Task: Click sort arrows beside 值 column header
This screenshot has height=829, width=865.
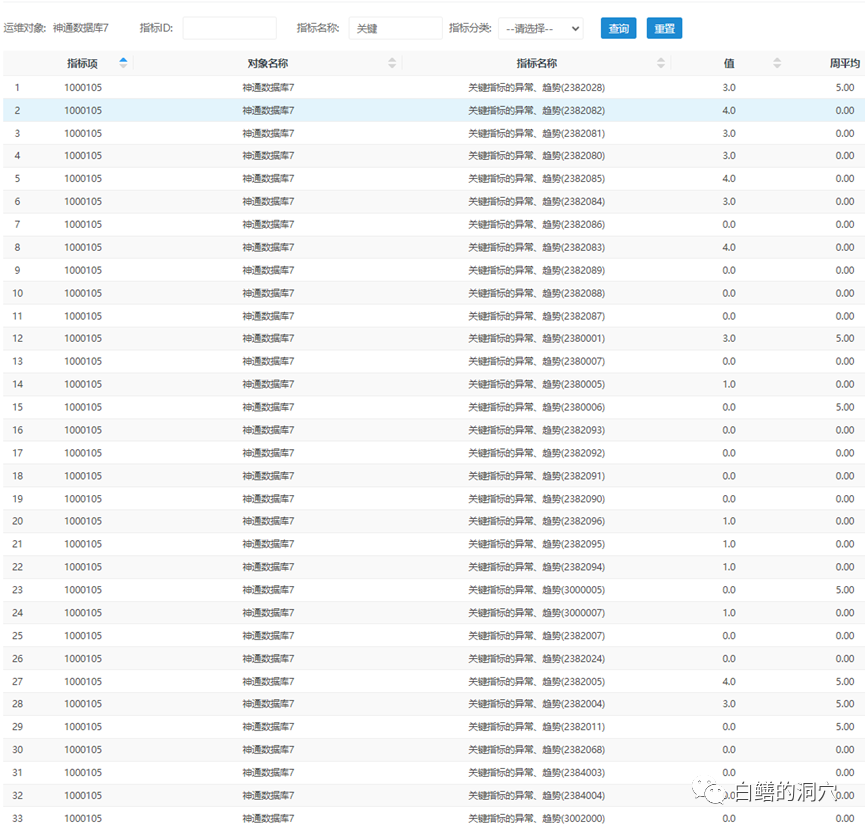Action: click(777, 63)
